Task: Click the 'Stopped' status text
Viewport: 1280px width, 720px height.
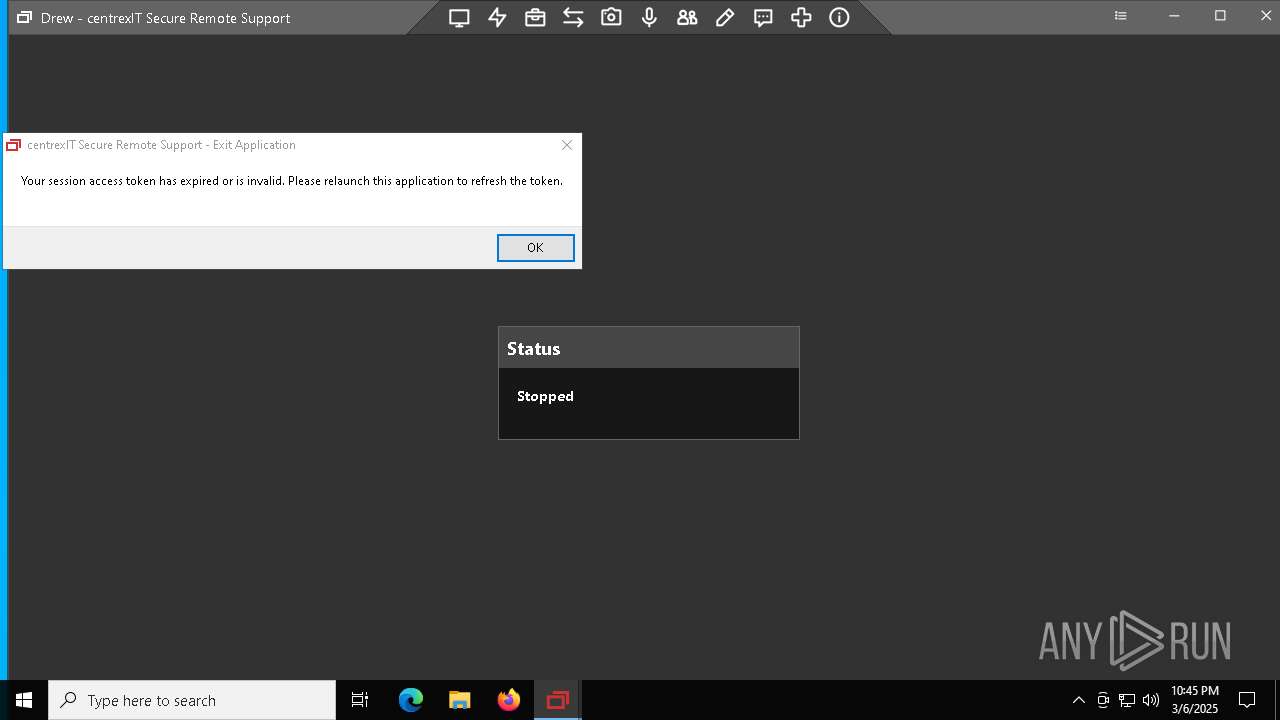Action: [545, 396]
